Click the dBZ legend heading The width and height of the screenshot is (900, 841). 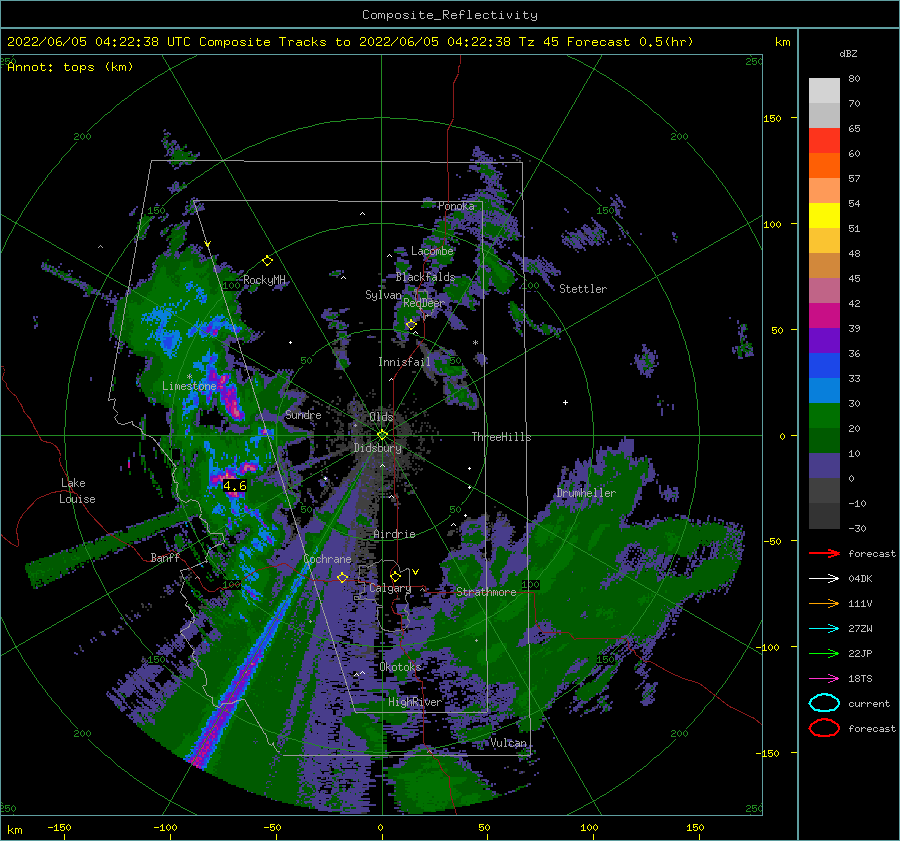point(848,53)
